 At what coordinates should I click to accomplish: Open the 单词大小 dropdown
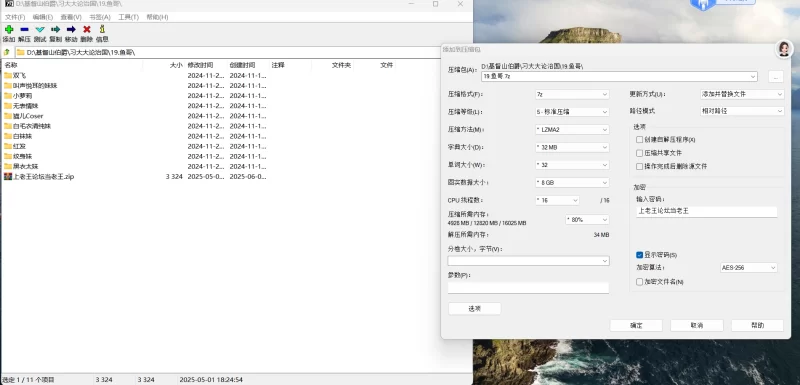click(571, 165)
